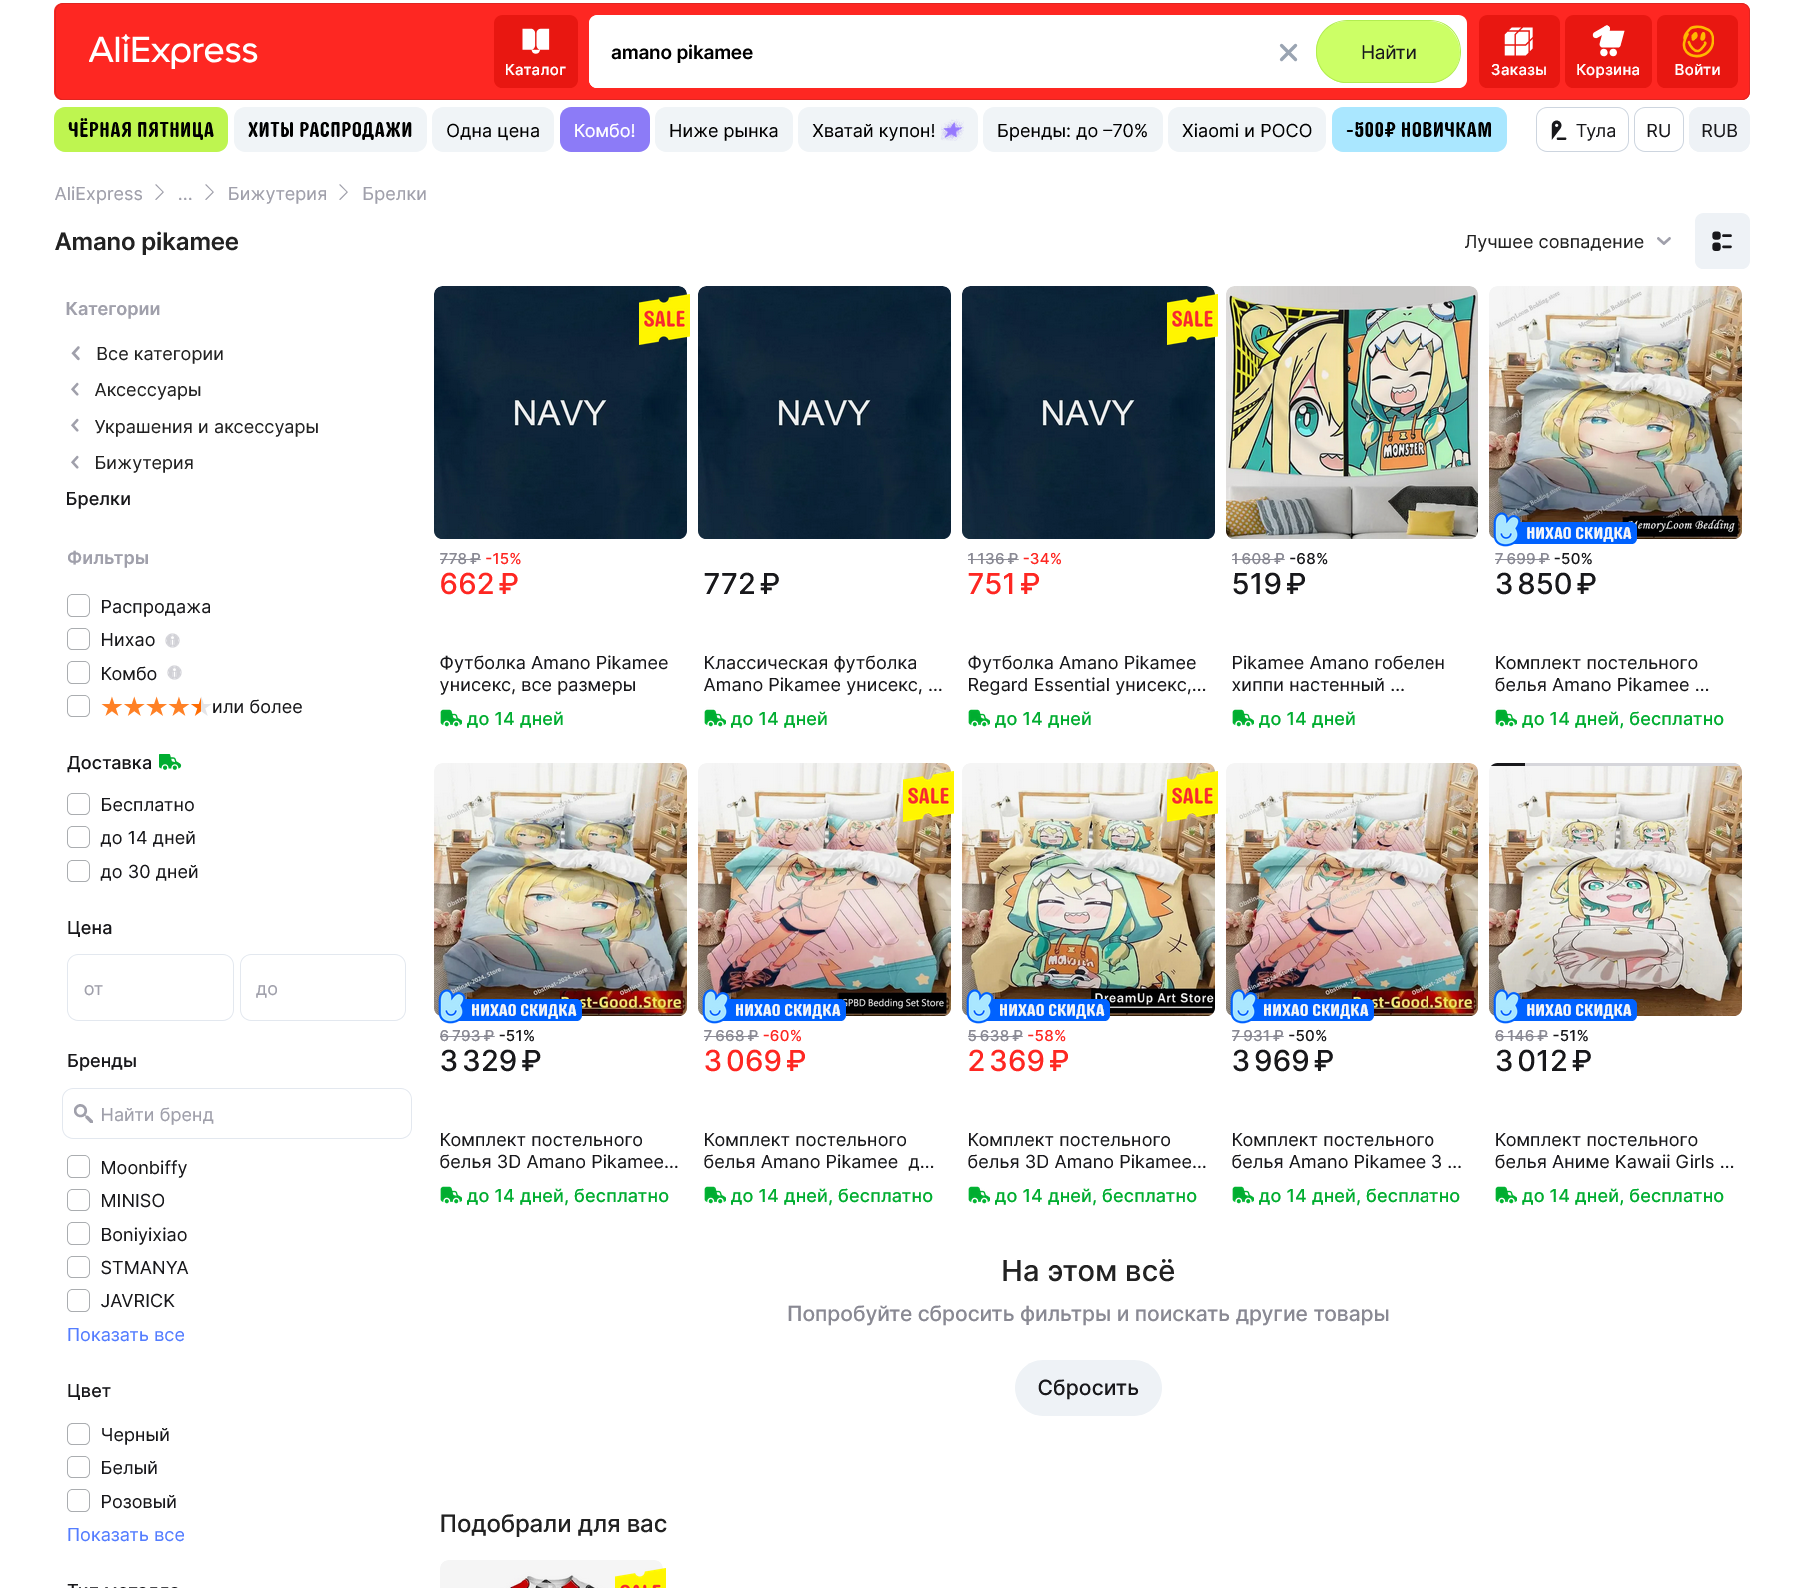Click SALE badge on 751 ₽ T-shirt
Screen dimensions: 1818x1589
click(1192, 319)
